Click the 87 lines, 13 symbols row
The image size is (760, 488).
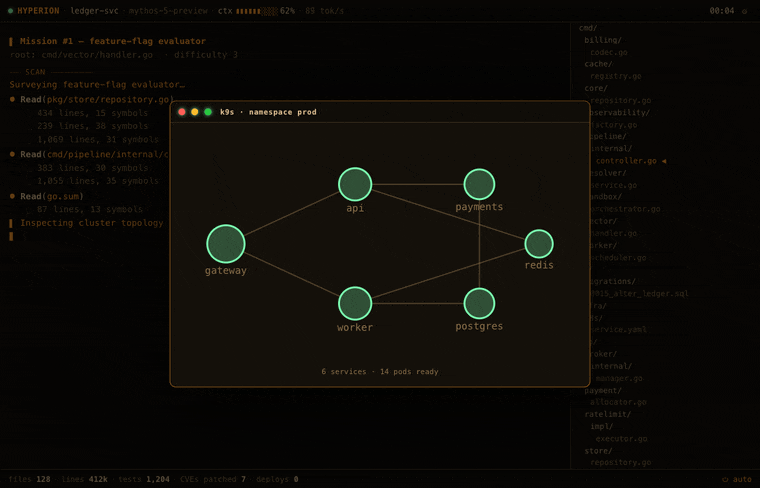[90, 209]
